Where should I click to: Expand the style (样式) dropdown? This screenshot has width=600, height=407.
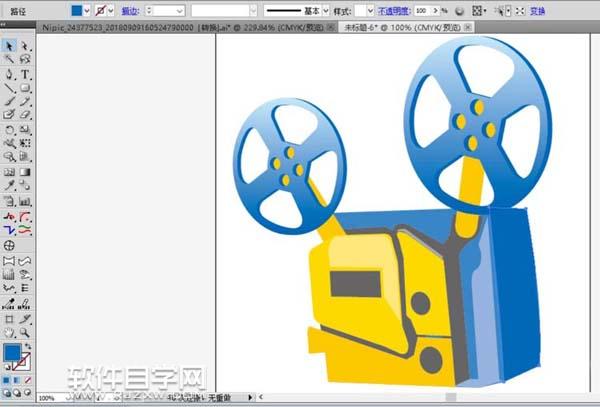coord(369,9)
